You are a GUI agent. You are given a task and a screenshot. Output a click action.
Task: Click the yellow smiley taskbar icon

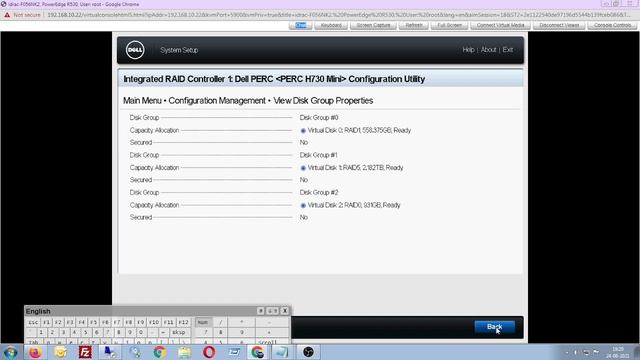pyautogui.click(x=60, y=352)
